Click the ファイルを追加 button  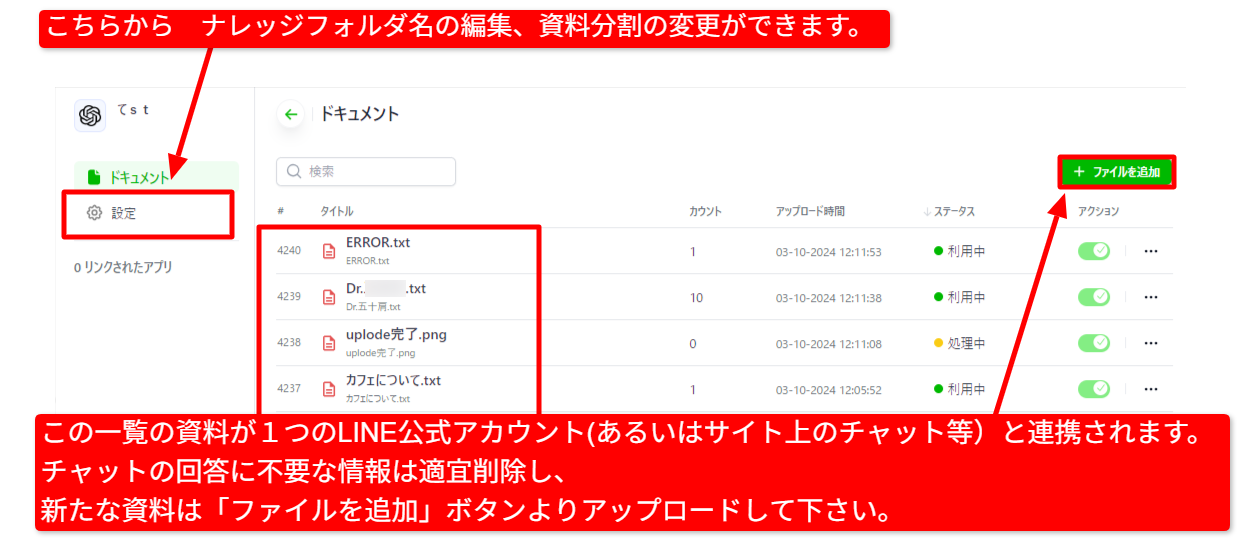[x=1116, y=172]
